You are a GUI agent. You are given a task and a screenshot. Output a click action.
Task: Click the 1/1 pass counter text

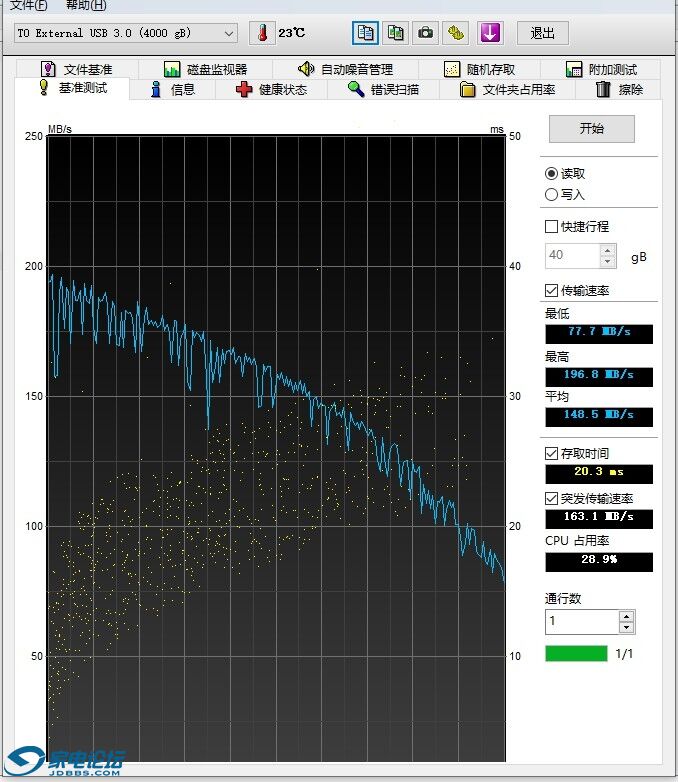pyautogui.click(x=624, y=653)
